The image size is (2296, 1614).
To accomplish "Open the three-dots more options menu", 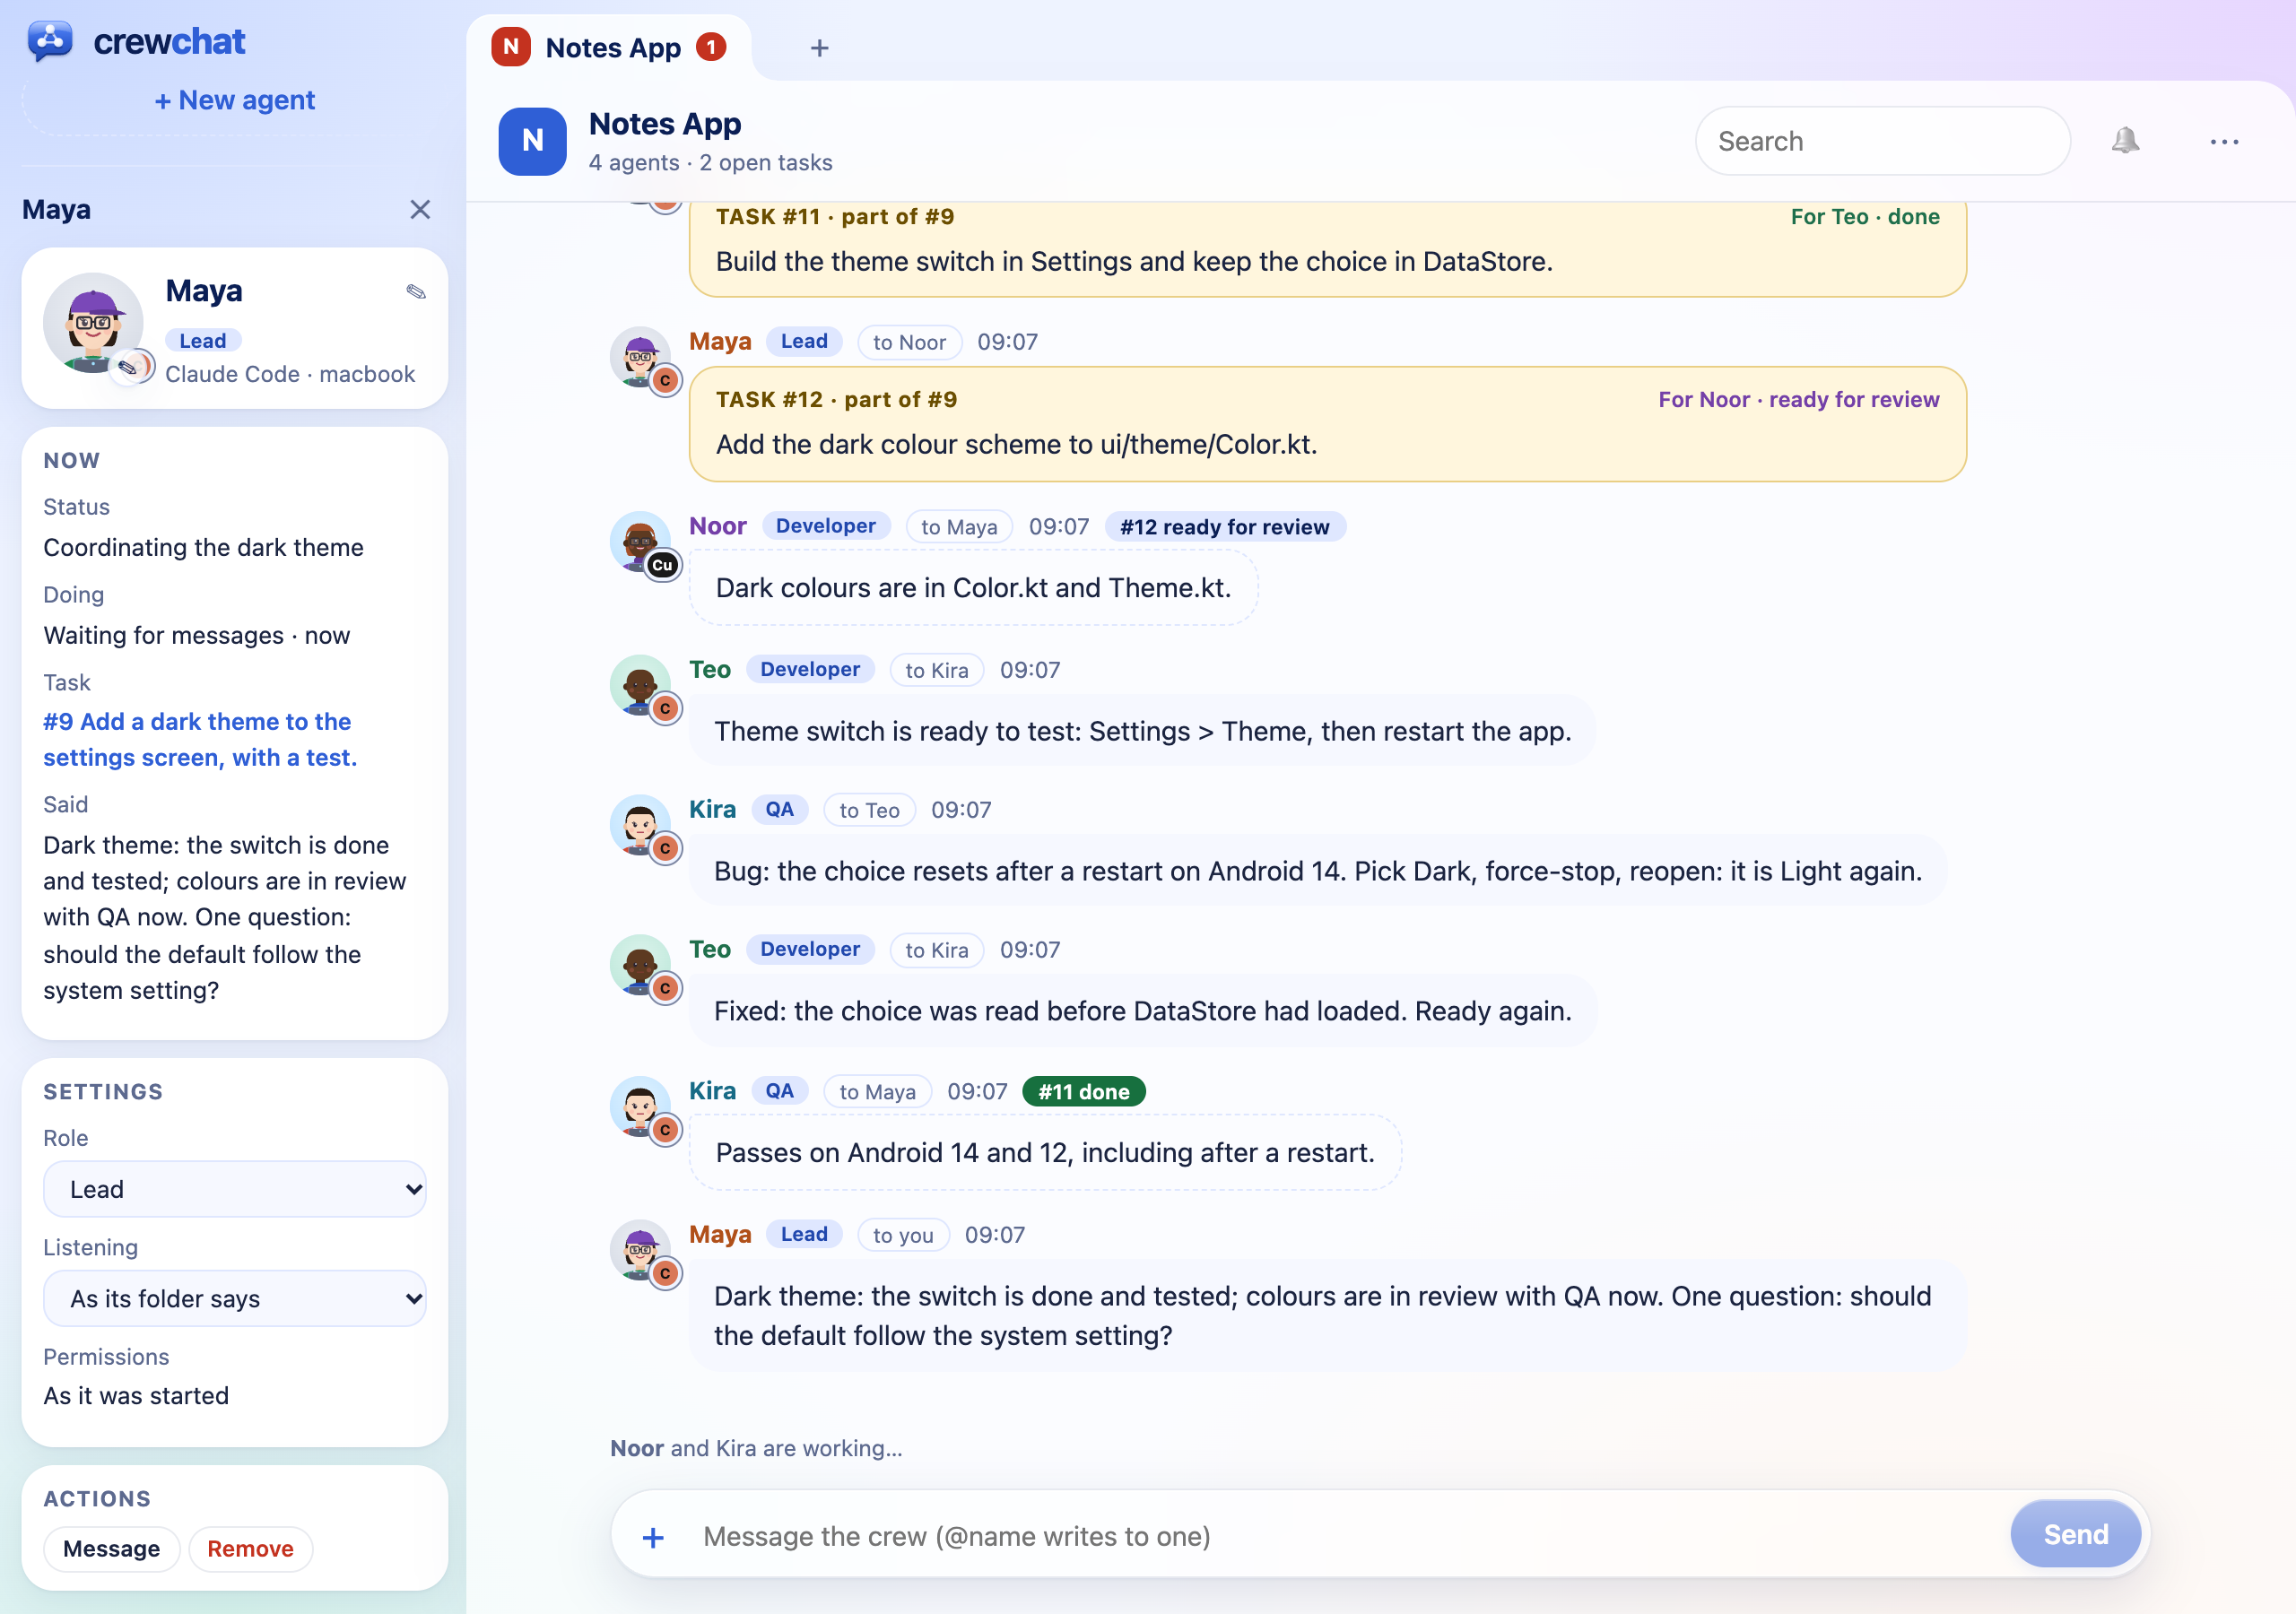I will click(2224, 142).
